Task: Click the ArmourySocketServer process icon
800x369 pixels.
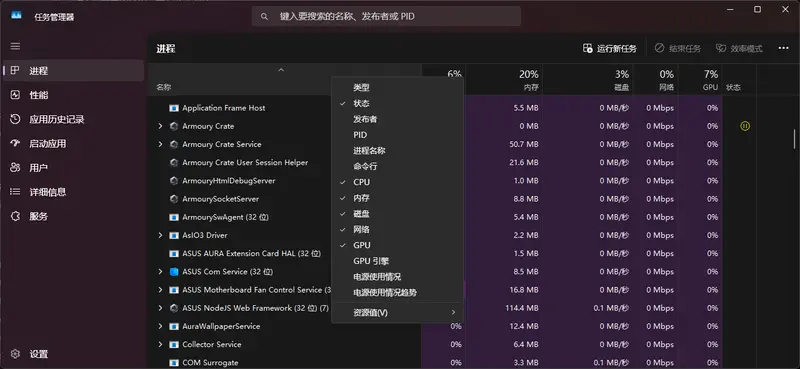Action: (174, 199)
